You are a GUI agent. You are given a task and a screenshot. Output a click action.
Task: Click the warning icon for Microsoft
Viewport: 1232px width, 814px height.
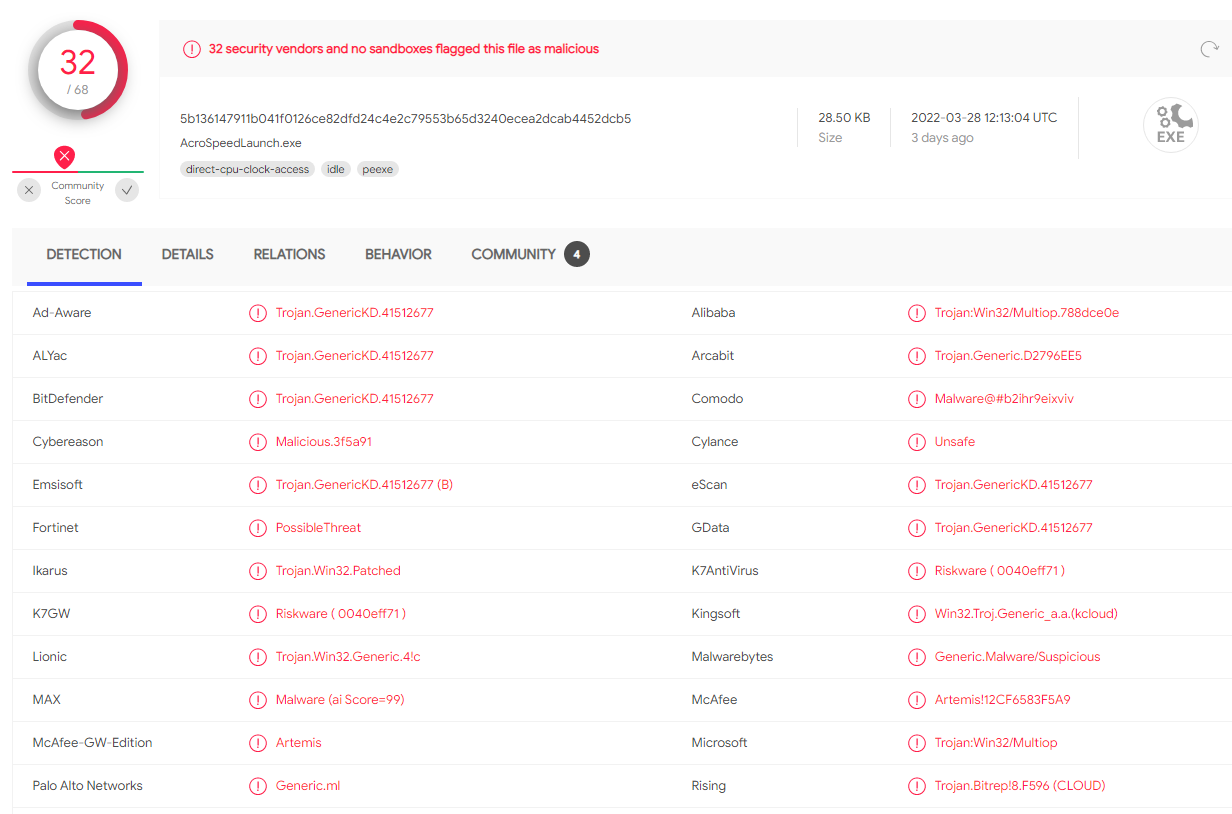(917, 743)
